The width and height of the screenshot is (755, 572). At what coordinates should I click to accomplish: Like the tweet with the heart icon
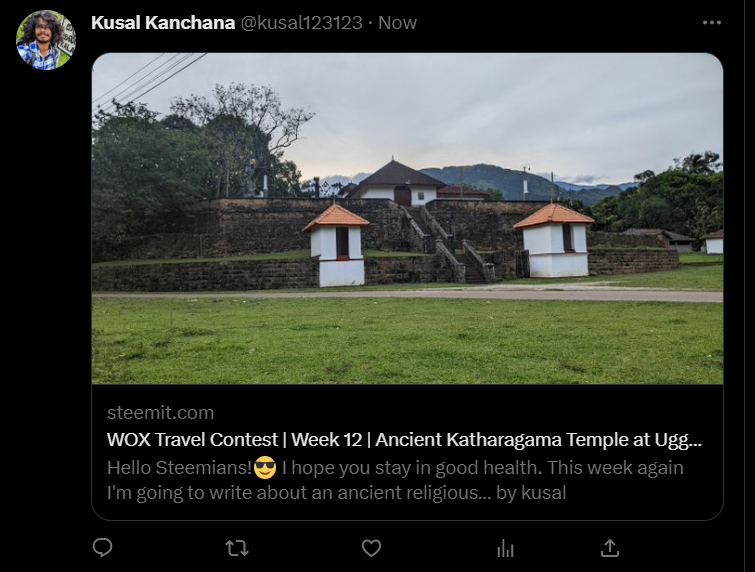(371, 548)
